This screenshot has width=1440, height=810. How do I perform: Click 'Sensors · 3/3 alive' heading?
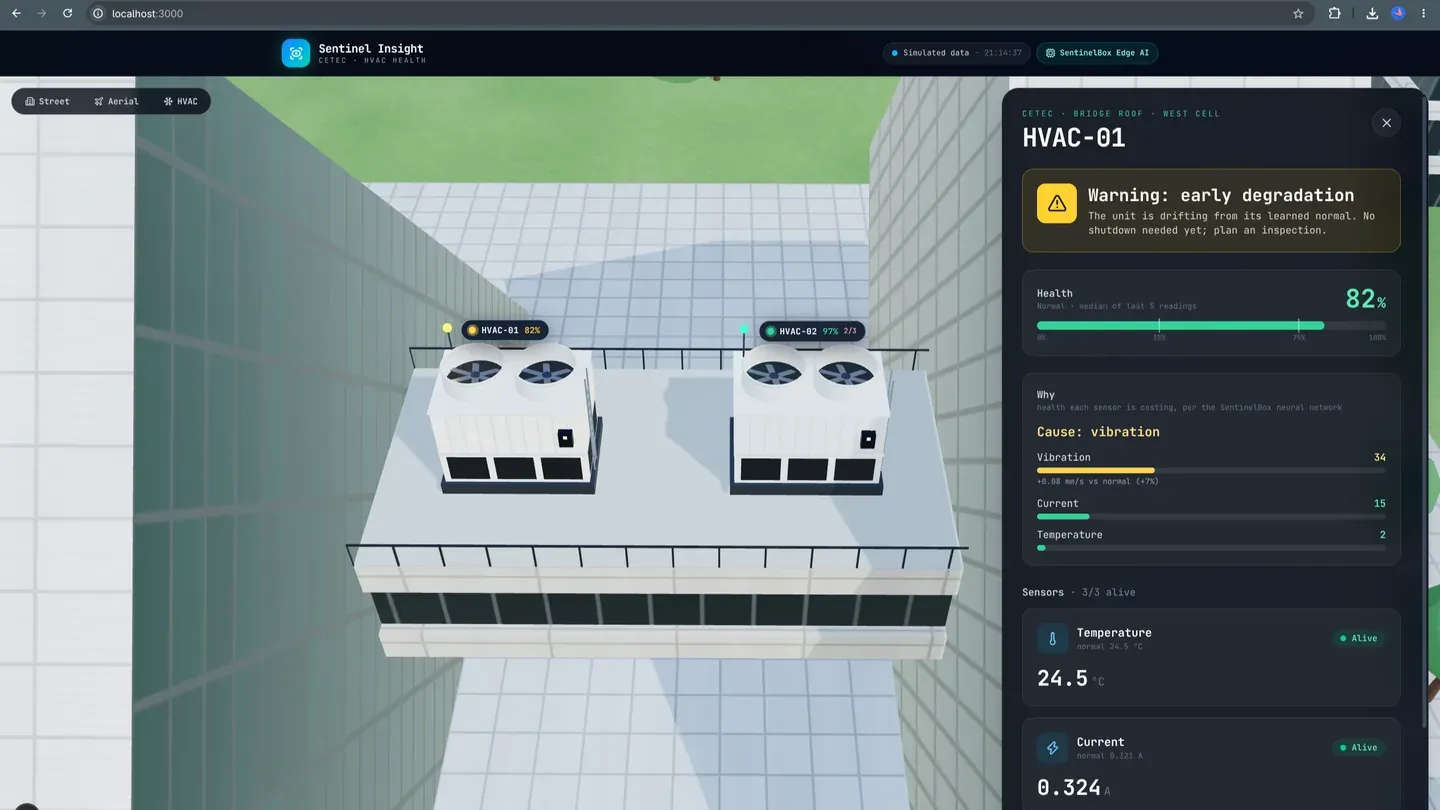[1078, 592]
